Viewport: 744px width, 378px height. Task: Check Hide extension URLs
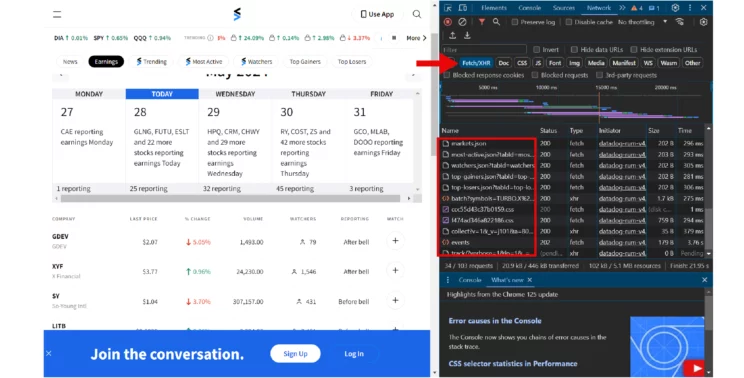633,49
